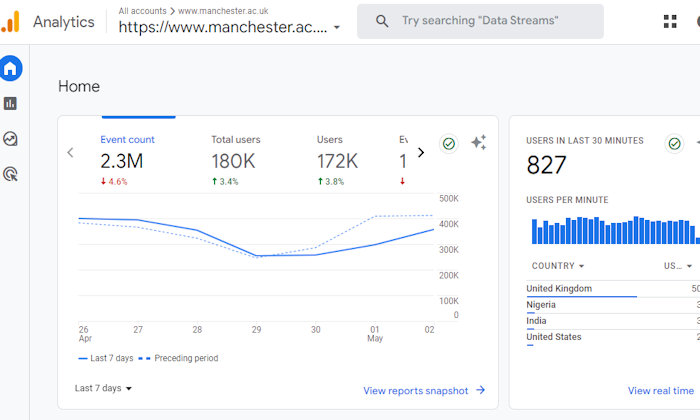Viewport: 700px width, 420px height.
Task: Select the Total users metric tab
Action: point(236,161)
